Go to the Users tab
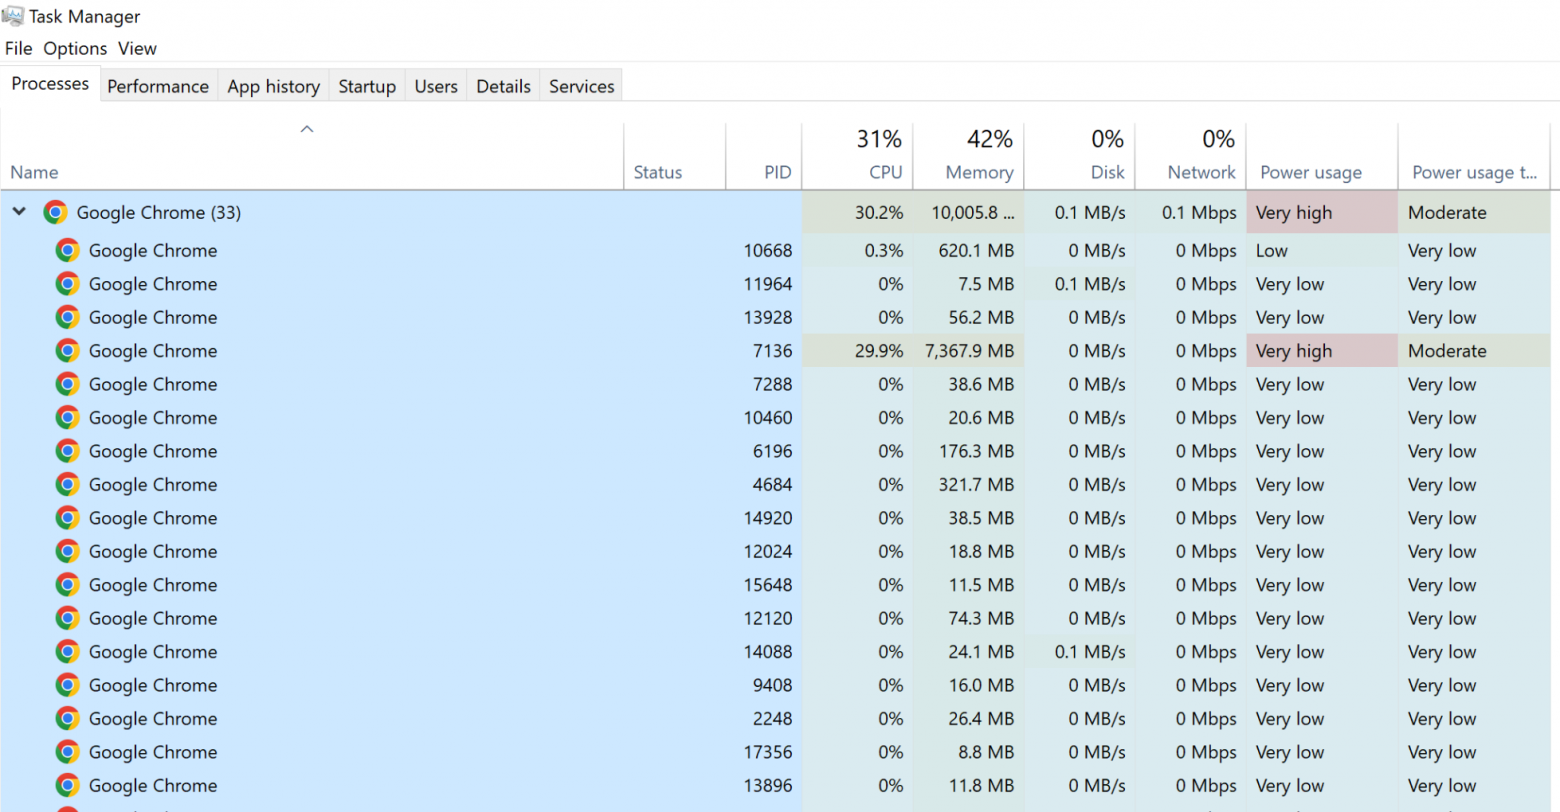Viewport: 1560px width, 812px height. coord(436,86)
